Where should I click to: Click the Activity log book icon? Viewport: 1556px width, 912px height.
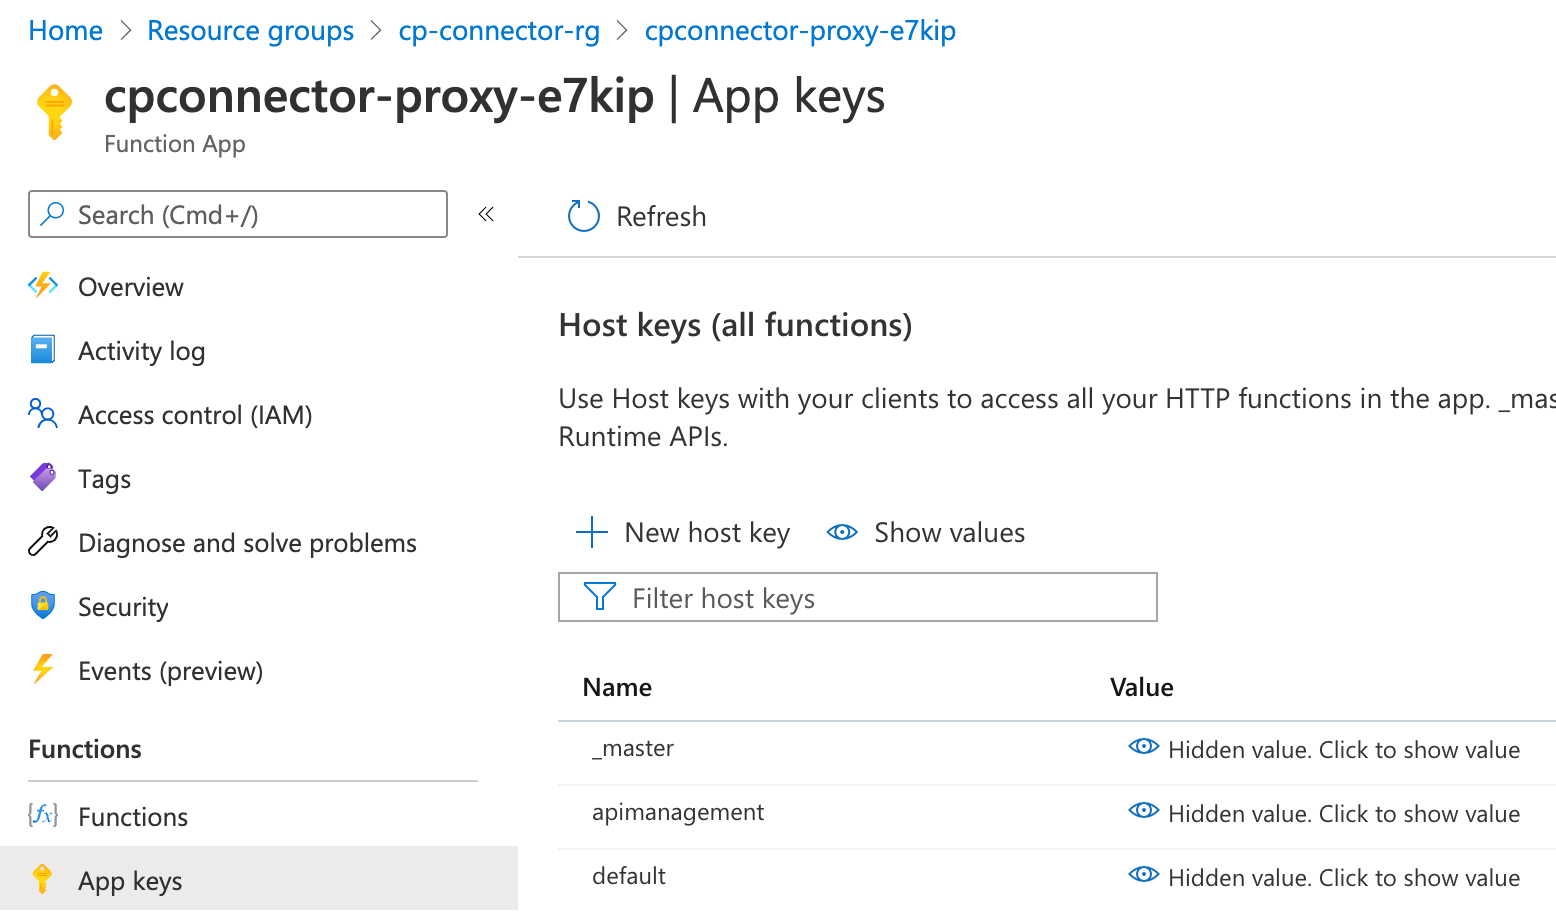[x=43, y=349]
